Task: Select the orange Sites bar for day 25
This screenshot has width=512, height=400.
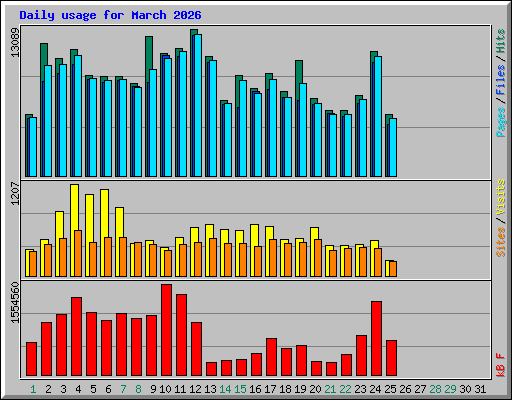Action: pyautogui.click(x=393, y=269)
